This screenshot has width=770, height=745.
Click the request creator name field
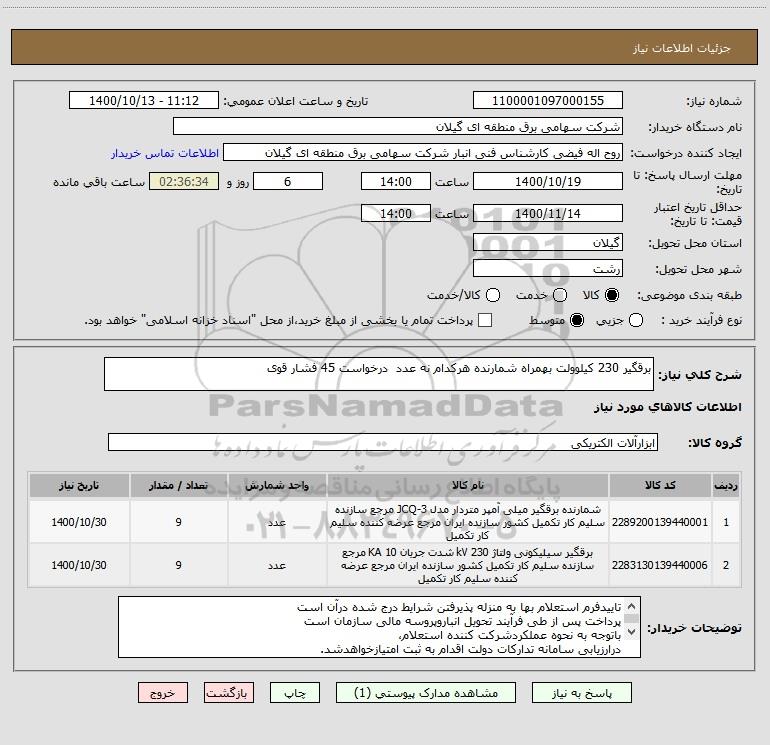[x=423, y=153]
